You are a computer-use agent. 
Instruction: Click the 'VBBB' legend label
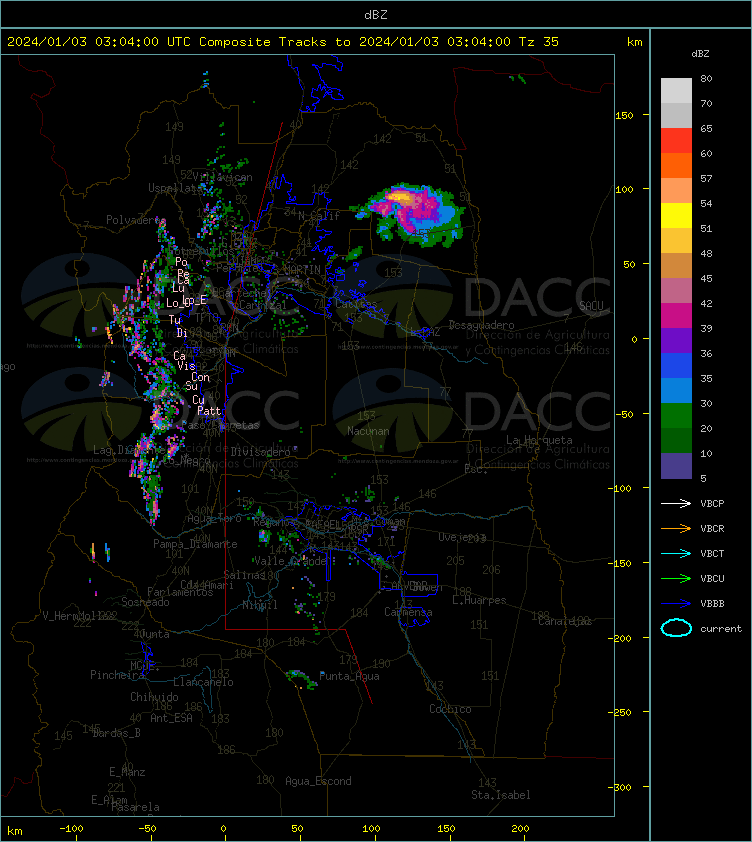(712, 604)
